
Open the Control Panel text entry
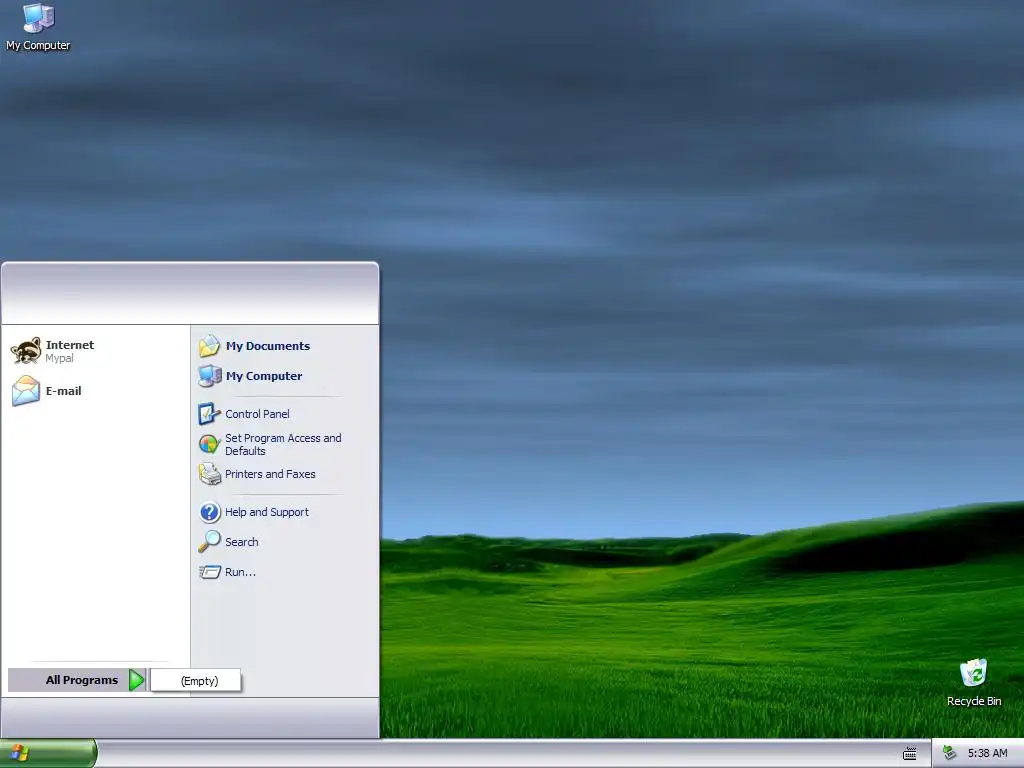(257, 413)
